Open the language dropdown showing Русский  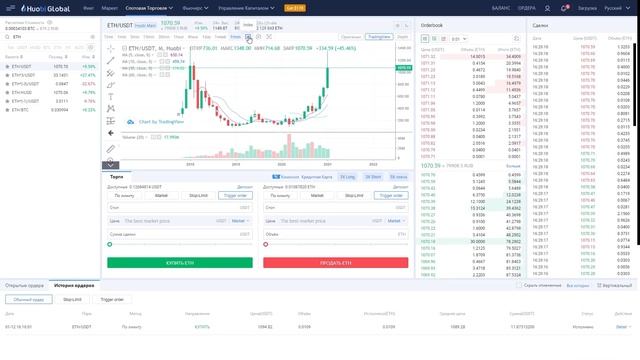click(x=617, y=8)
